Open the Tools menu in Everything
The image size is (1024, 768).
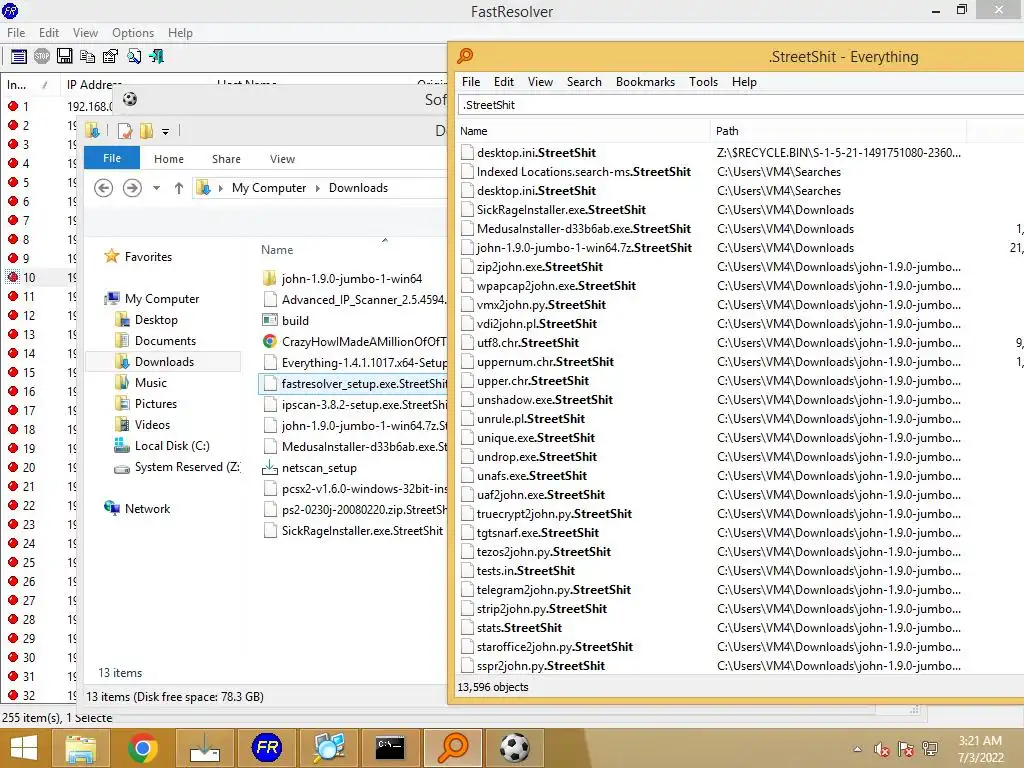point(703,82)
